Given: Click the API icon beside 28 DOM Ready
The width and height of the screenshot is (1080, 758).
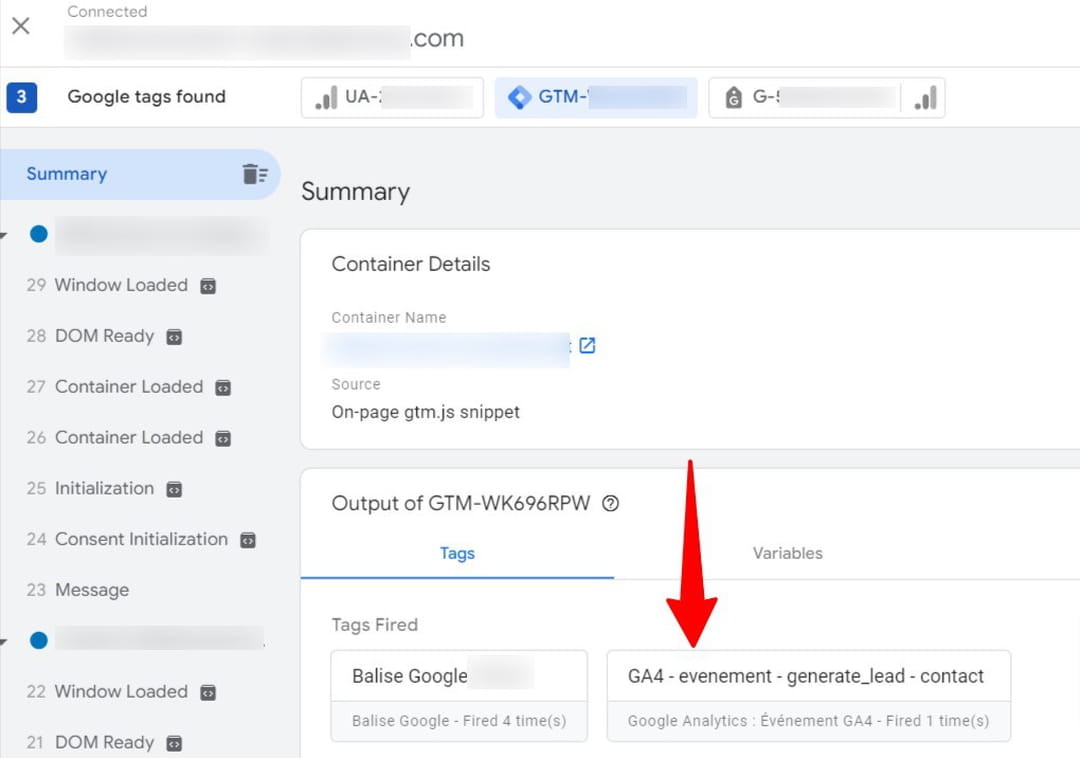Looking at the screenshot, I should (175, 337).
